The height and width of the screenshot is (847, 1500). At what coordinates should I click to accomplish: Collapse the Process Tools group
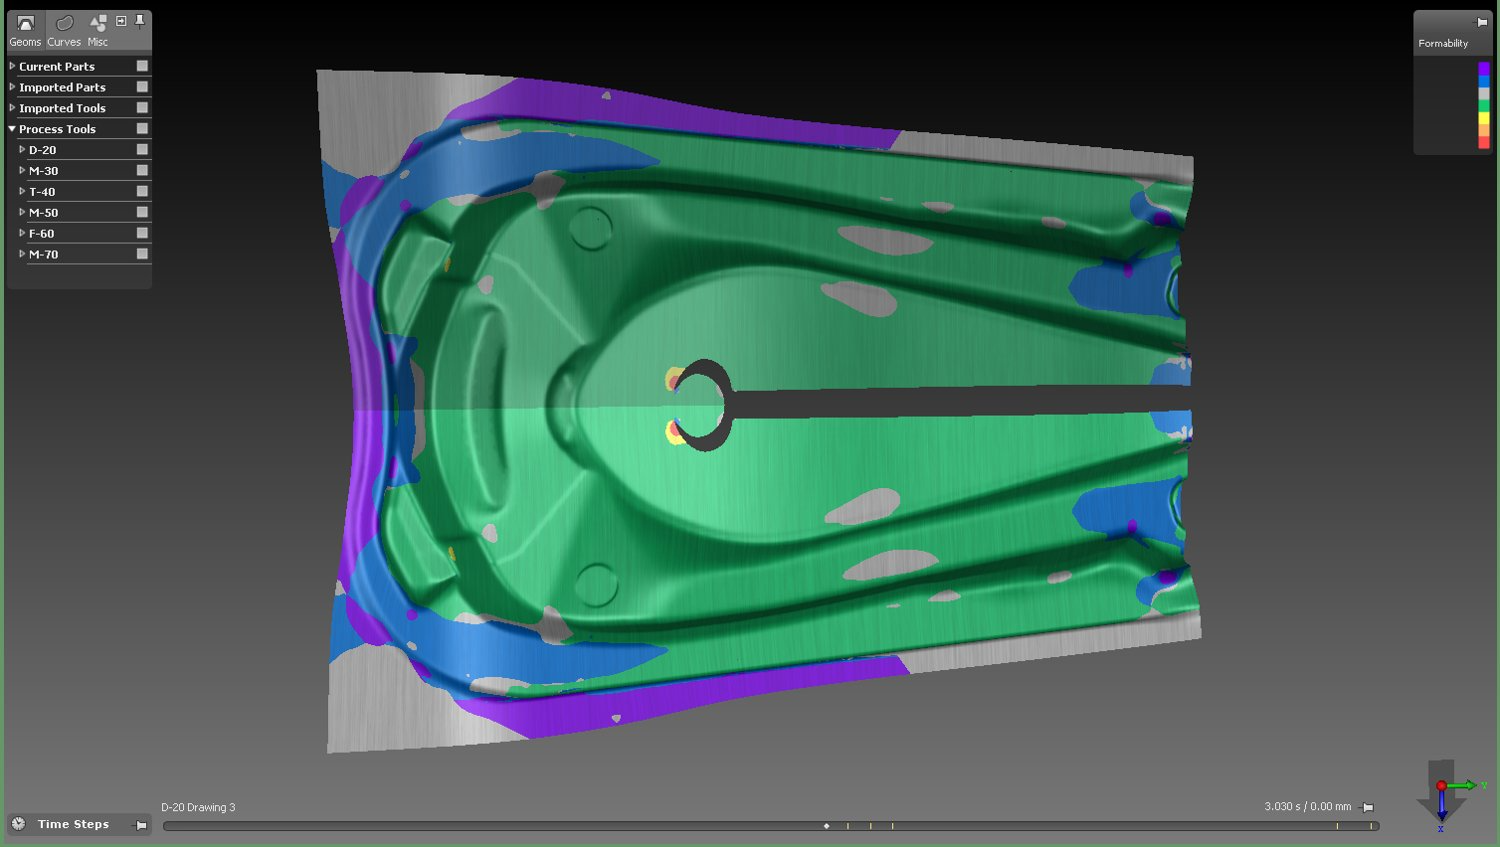point(12,129)
